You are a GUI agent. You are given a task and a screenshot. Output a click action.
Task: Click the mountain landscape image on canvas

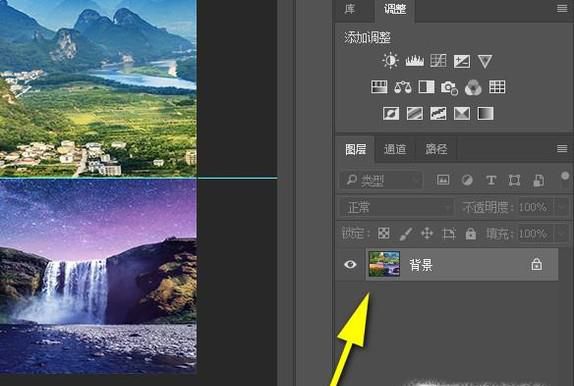tap(98, 88)
